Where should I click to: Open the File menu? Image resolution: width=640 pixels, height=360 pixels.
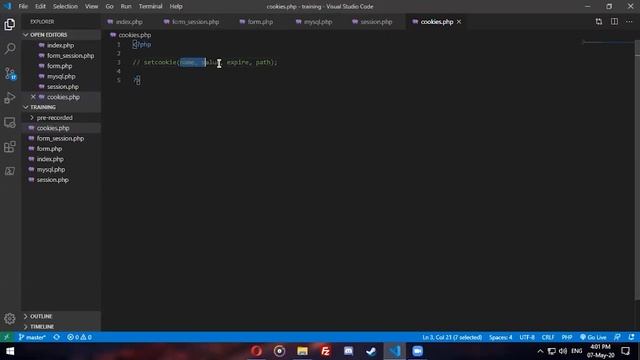tap(23, 6)
